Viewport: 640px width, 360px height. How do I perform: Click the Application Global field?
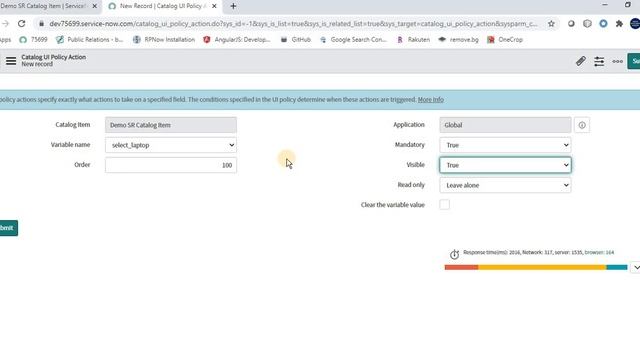click(505, 125)
